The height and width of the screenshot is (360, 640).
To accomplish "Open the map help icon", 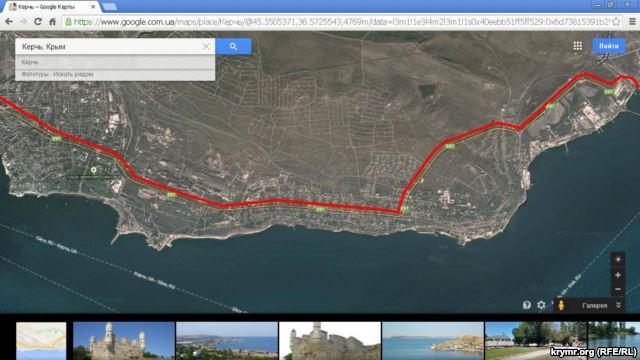I will tap(527, 305).
